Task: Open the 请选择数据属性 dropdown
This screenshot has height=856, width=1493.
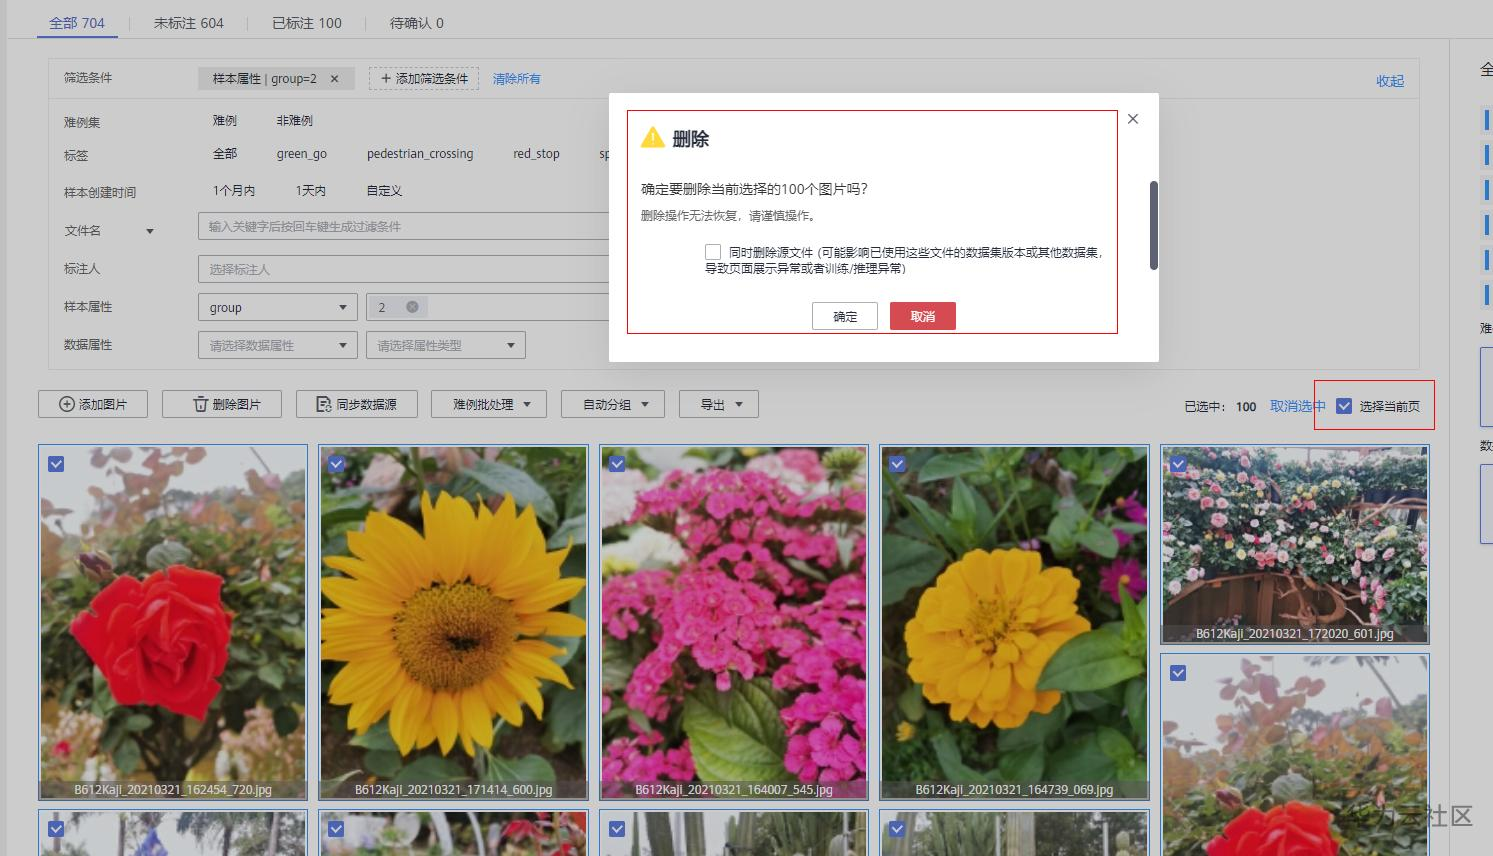Action: point(278,345)
